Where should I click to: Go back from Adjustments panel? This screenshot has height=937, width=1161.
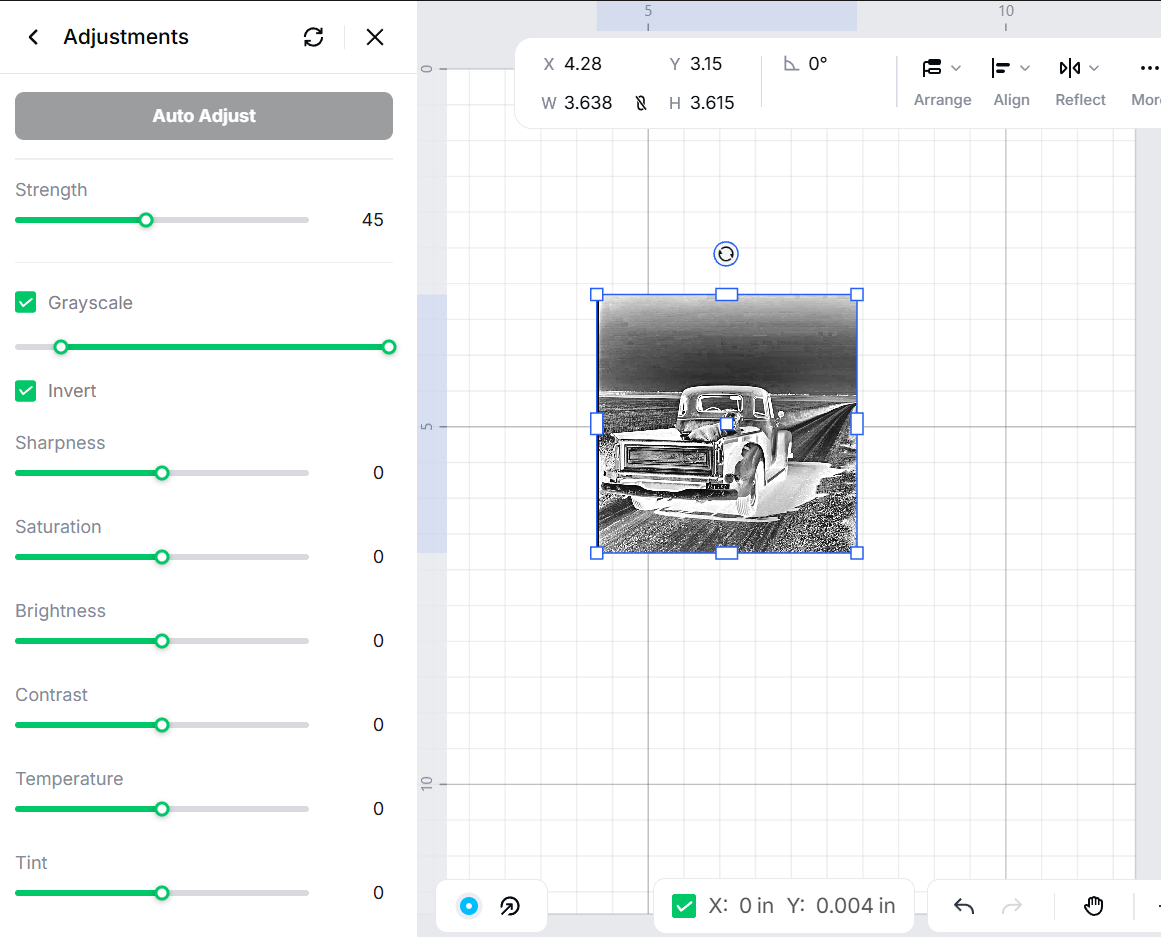(33, 37)
